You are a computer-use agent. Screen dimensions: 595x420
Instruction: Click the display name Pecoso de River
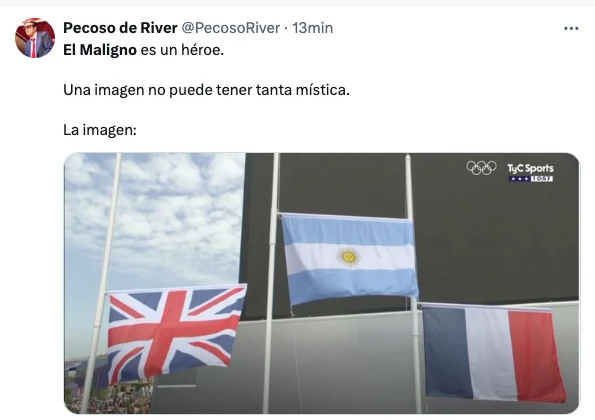pos(120,28)
